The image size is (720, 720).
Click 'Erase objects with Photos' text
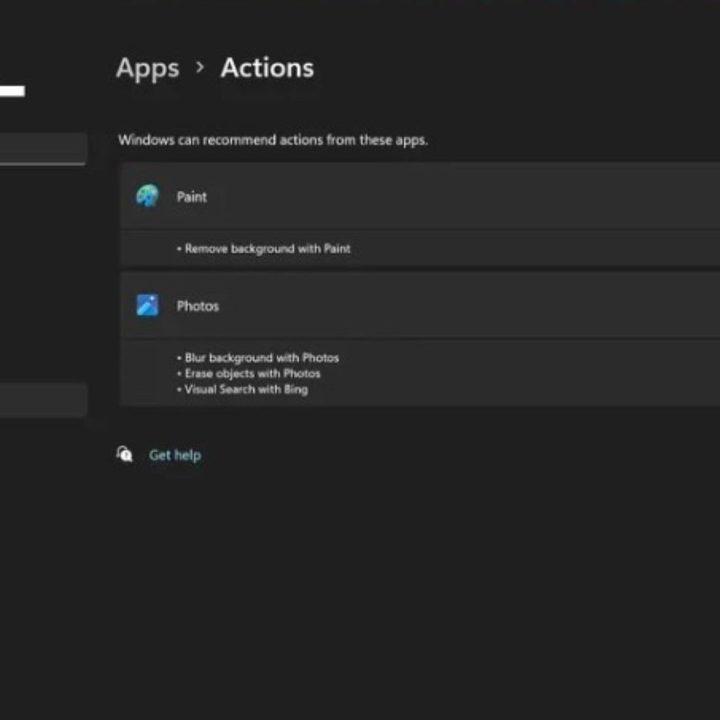pos(252,373)
